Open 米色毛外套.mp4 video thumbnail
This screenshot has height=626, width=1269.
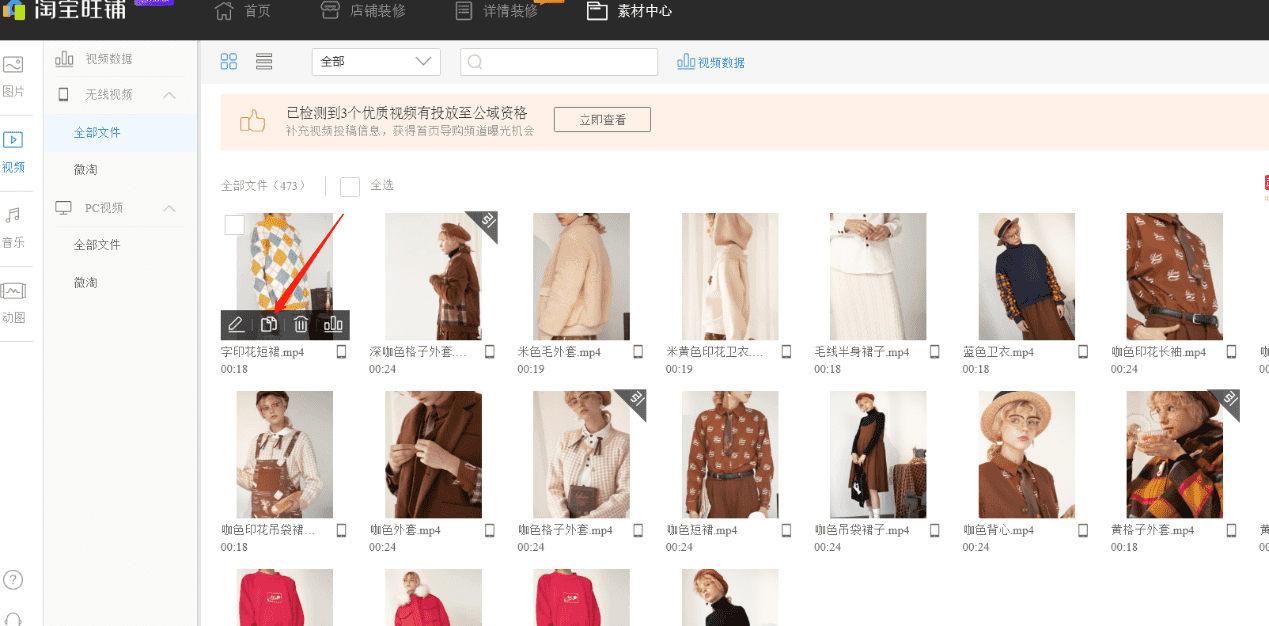click(581, 276)
